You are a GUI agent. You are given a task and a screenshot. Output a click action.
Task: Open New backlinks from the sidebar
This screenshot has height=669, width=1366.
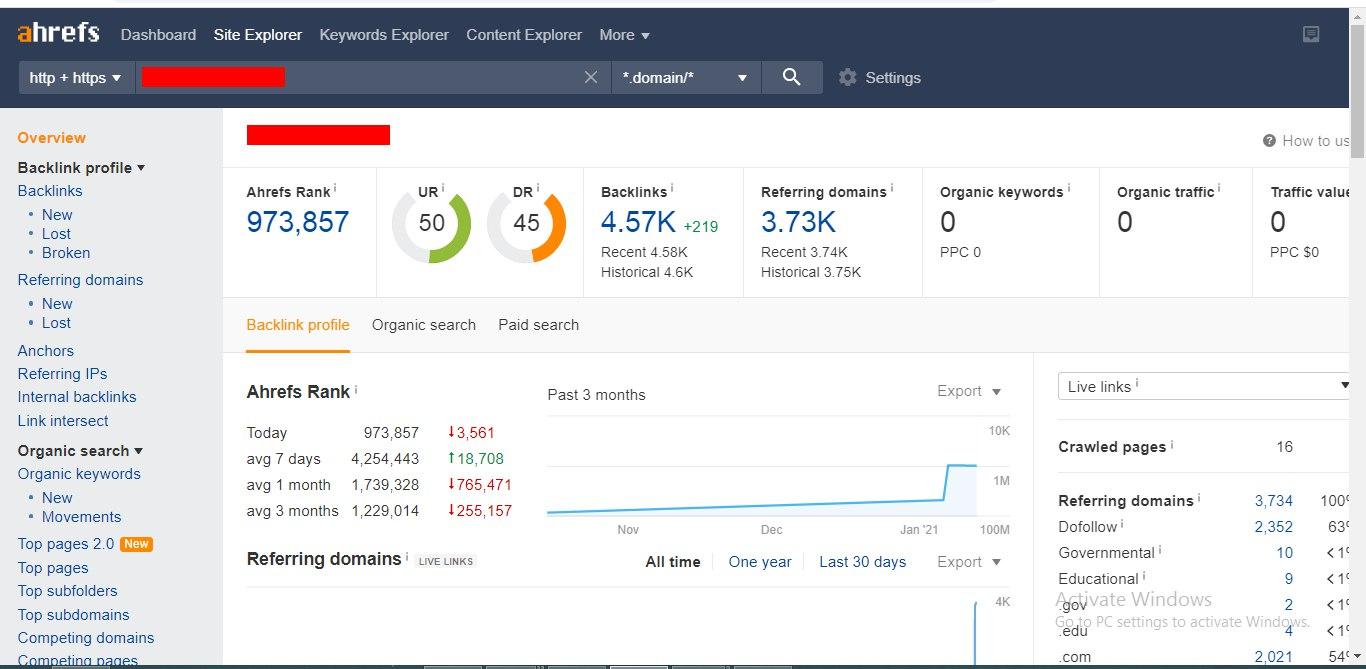point(57,214)
